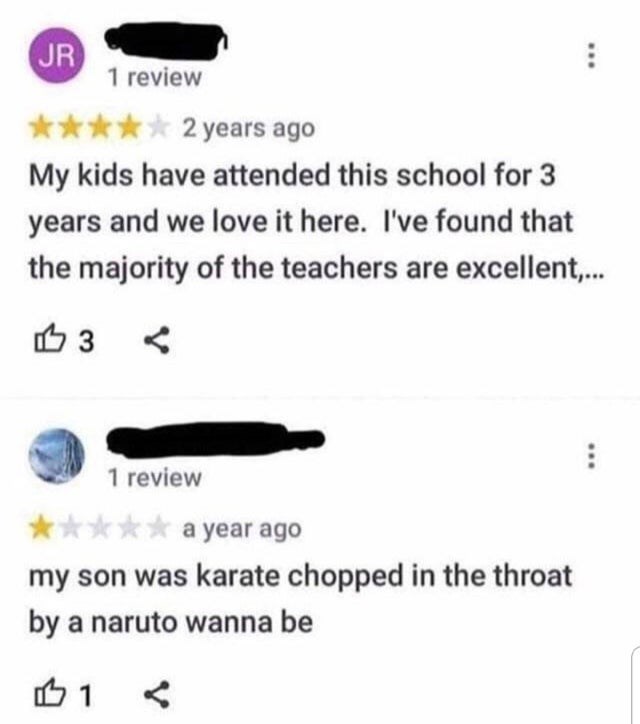Click '1 review' under the second reviewer
Viewport: 640px width, 724px height.
[x=155, y=477]
